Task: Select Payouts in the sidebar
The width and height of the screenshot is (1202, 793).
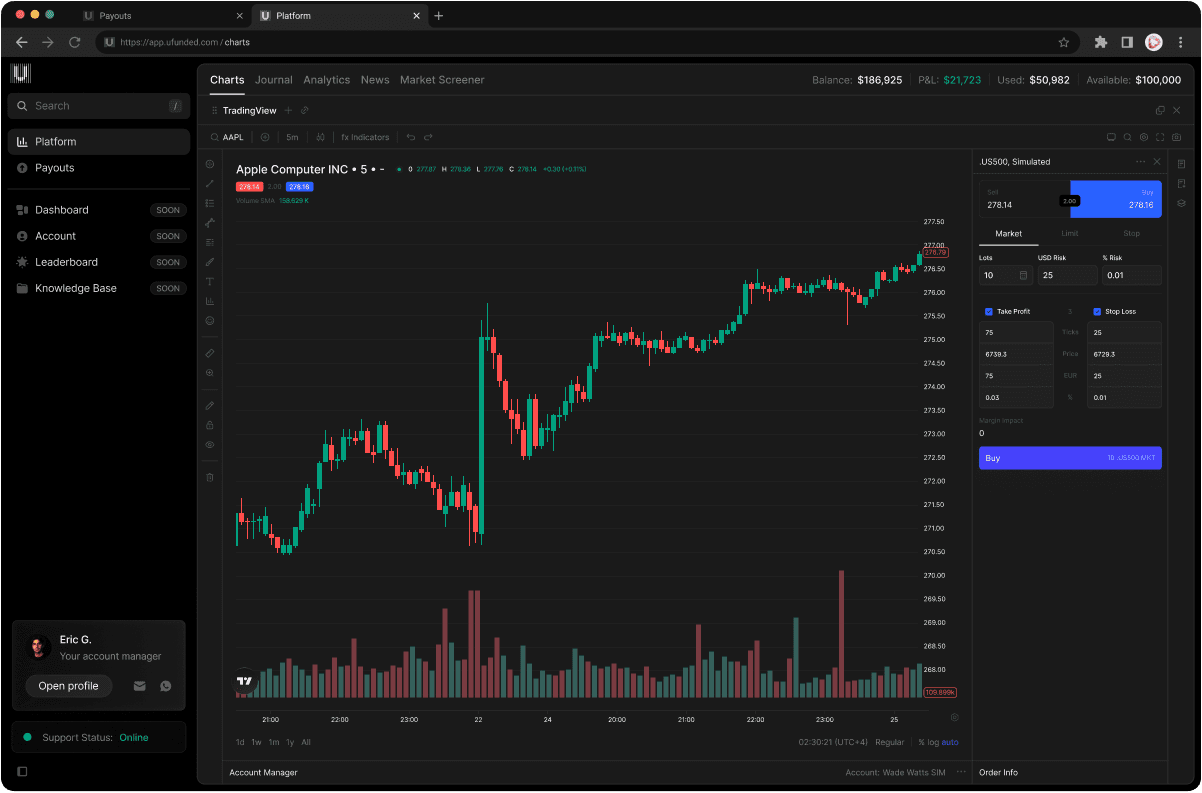Action: (x=98, y=168)
